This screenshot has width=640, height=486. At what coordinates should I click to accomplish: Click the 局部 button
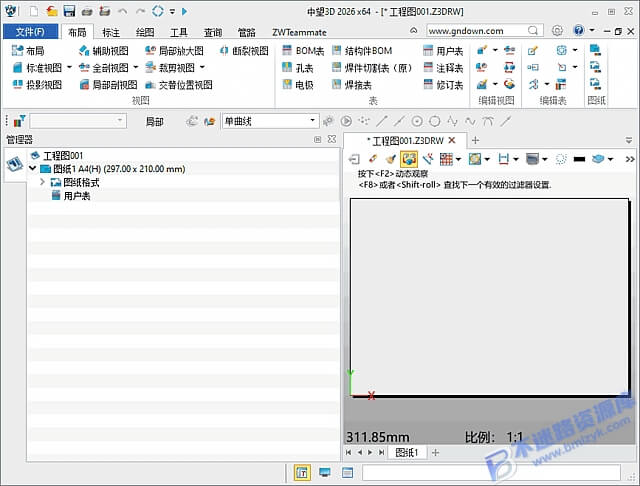(155, 122)
